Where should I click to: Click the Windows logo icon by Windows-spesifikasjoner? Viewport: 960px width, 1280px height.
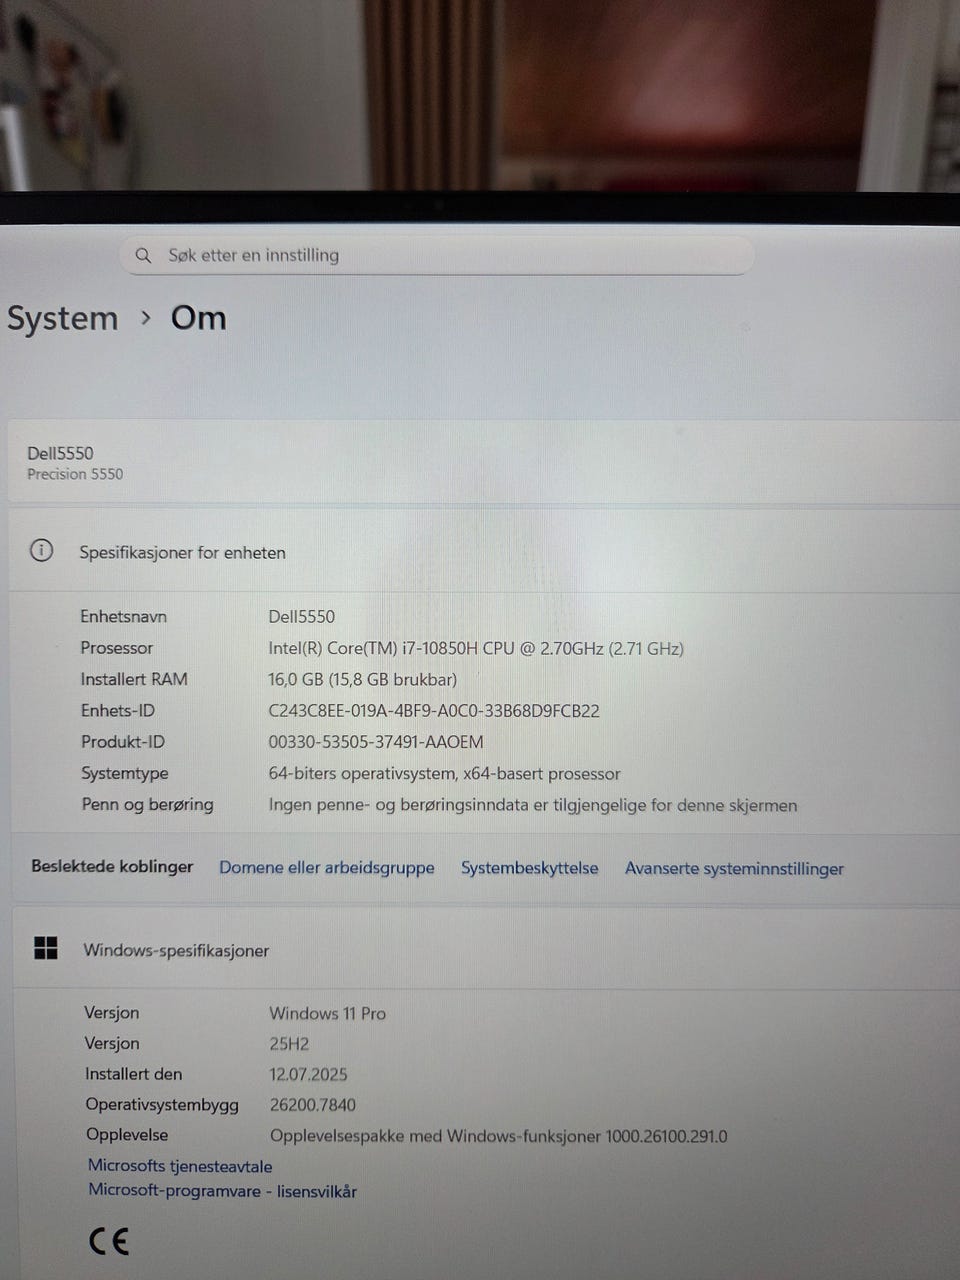46,948
